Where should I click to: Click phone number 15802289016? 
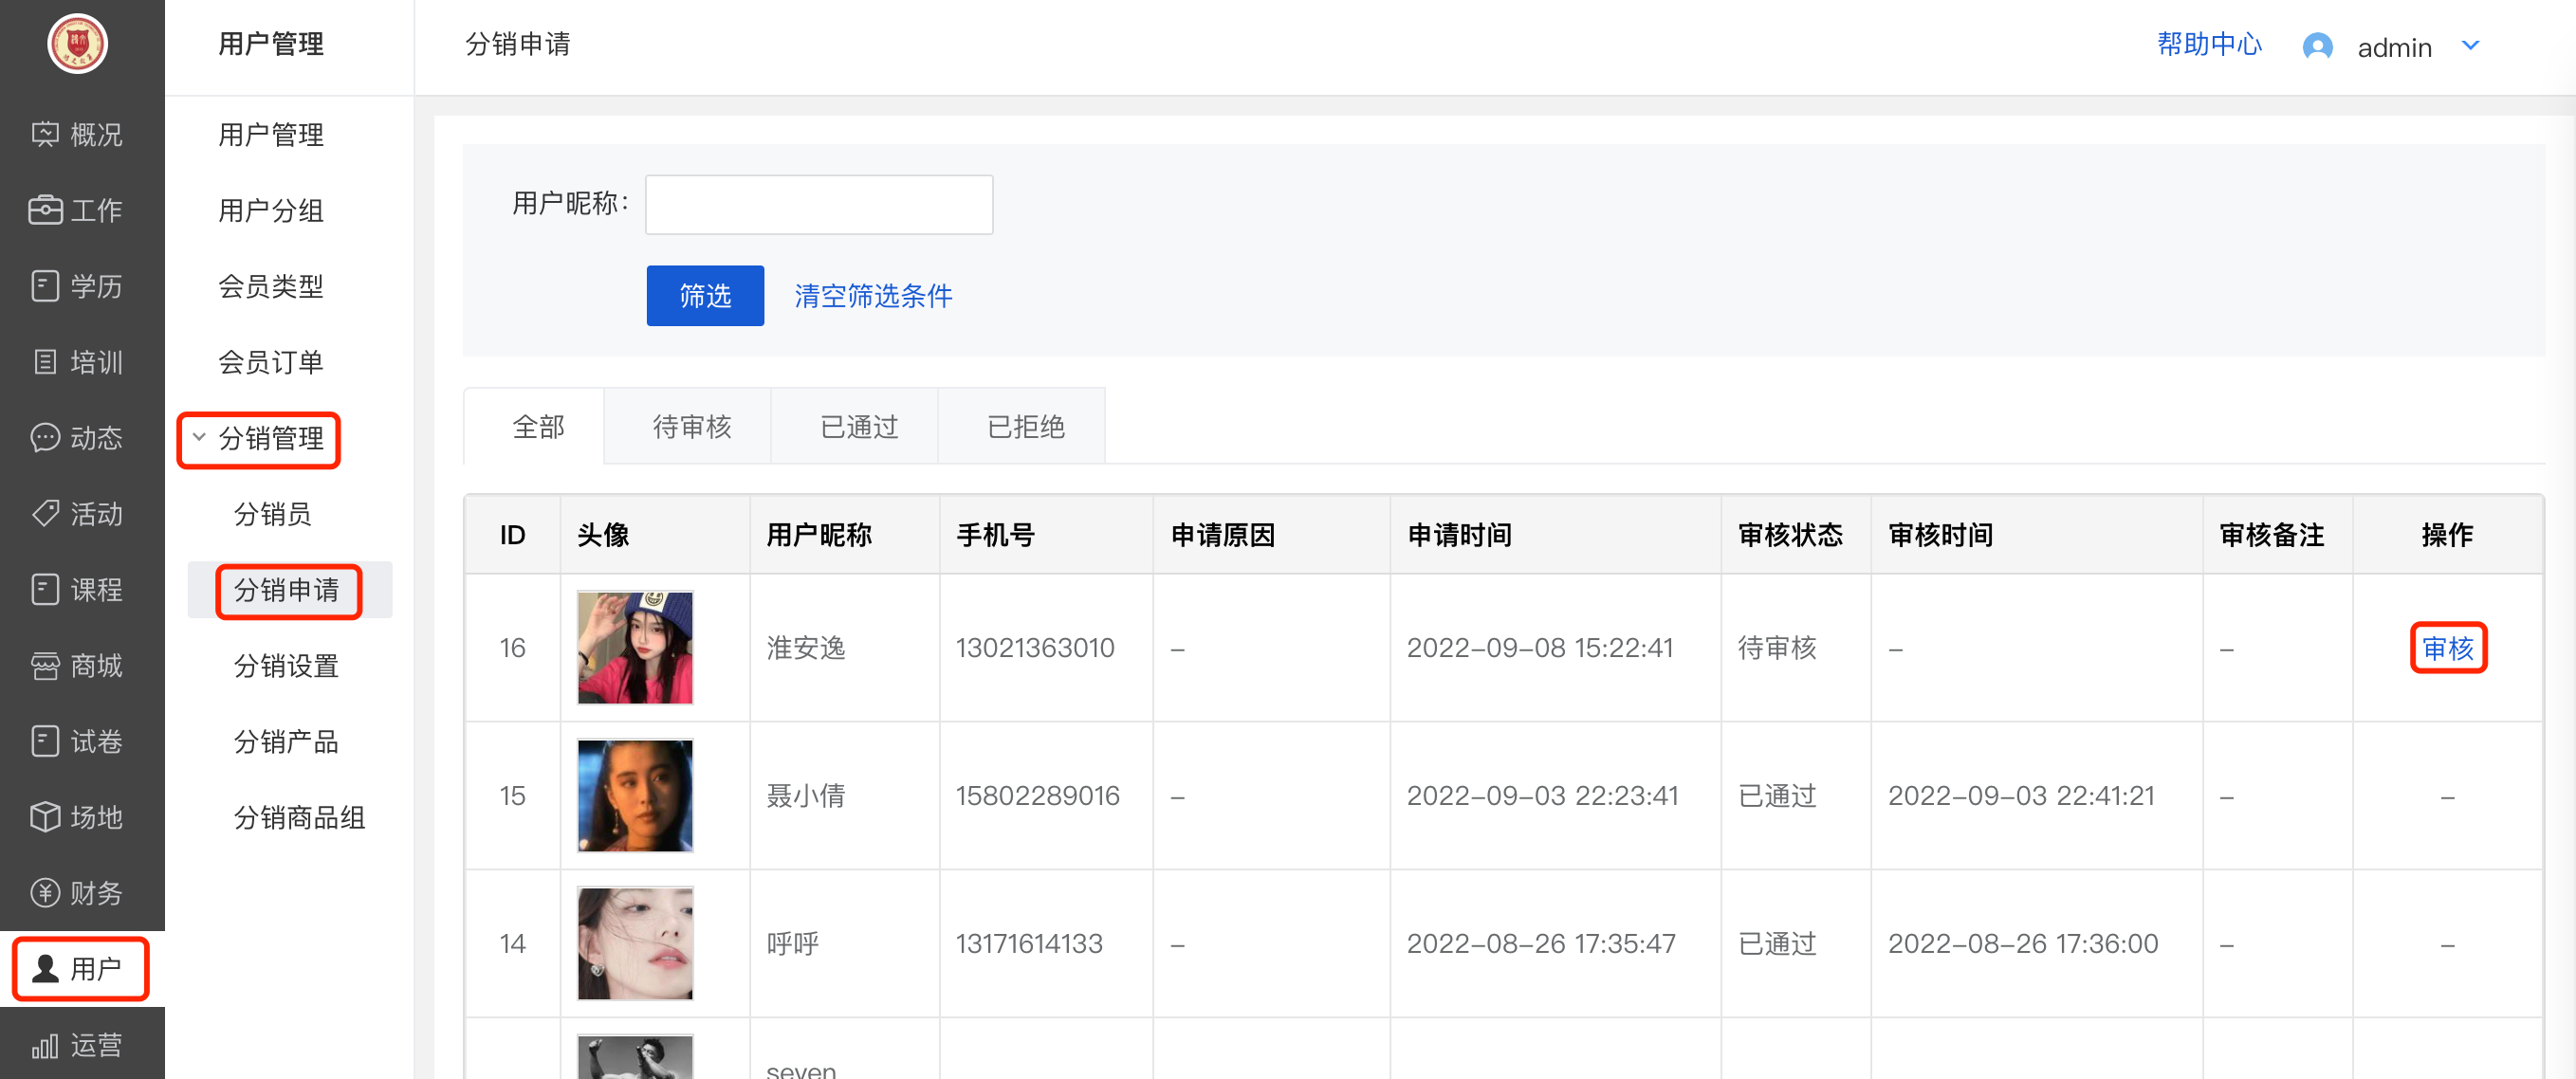[x=1037, y=796]
